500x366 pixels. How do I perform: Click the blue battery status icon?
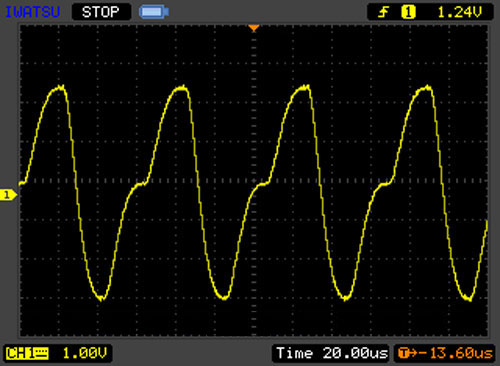[154, 12]
